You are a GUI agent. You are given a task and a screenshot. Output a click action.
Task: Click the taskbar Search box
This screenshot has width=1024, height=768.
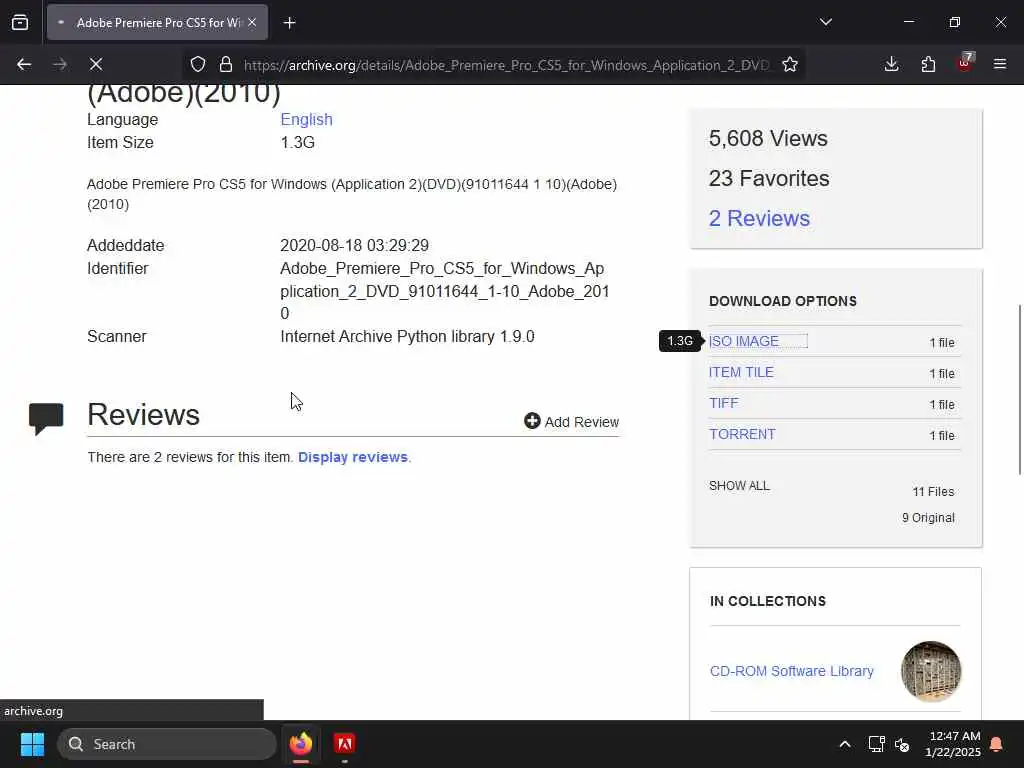coord(167,744)
